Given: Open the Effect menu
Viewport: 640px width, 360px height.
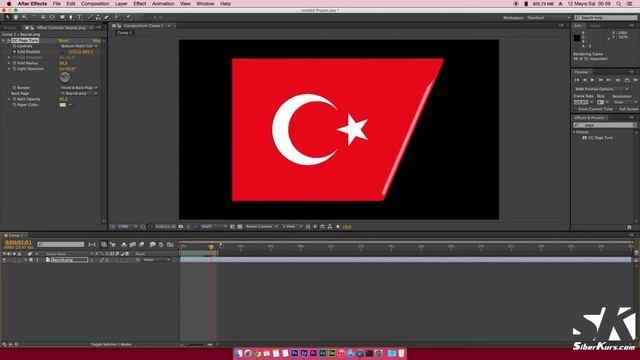Looking at the screenshot, I should tap(139, 4).
